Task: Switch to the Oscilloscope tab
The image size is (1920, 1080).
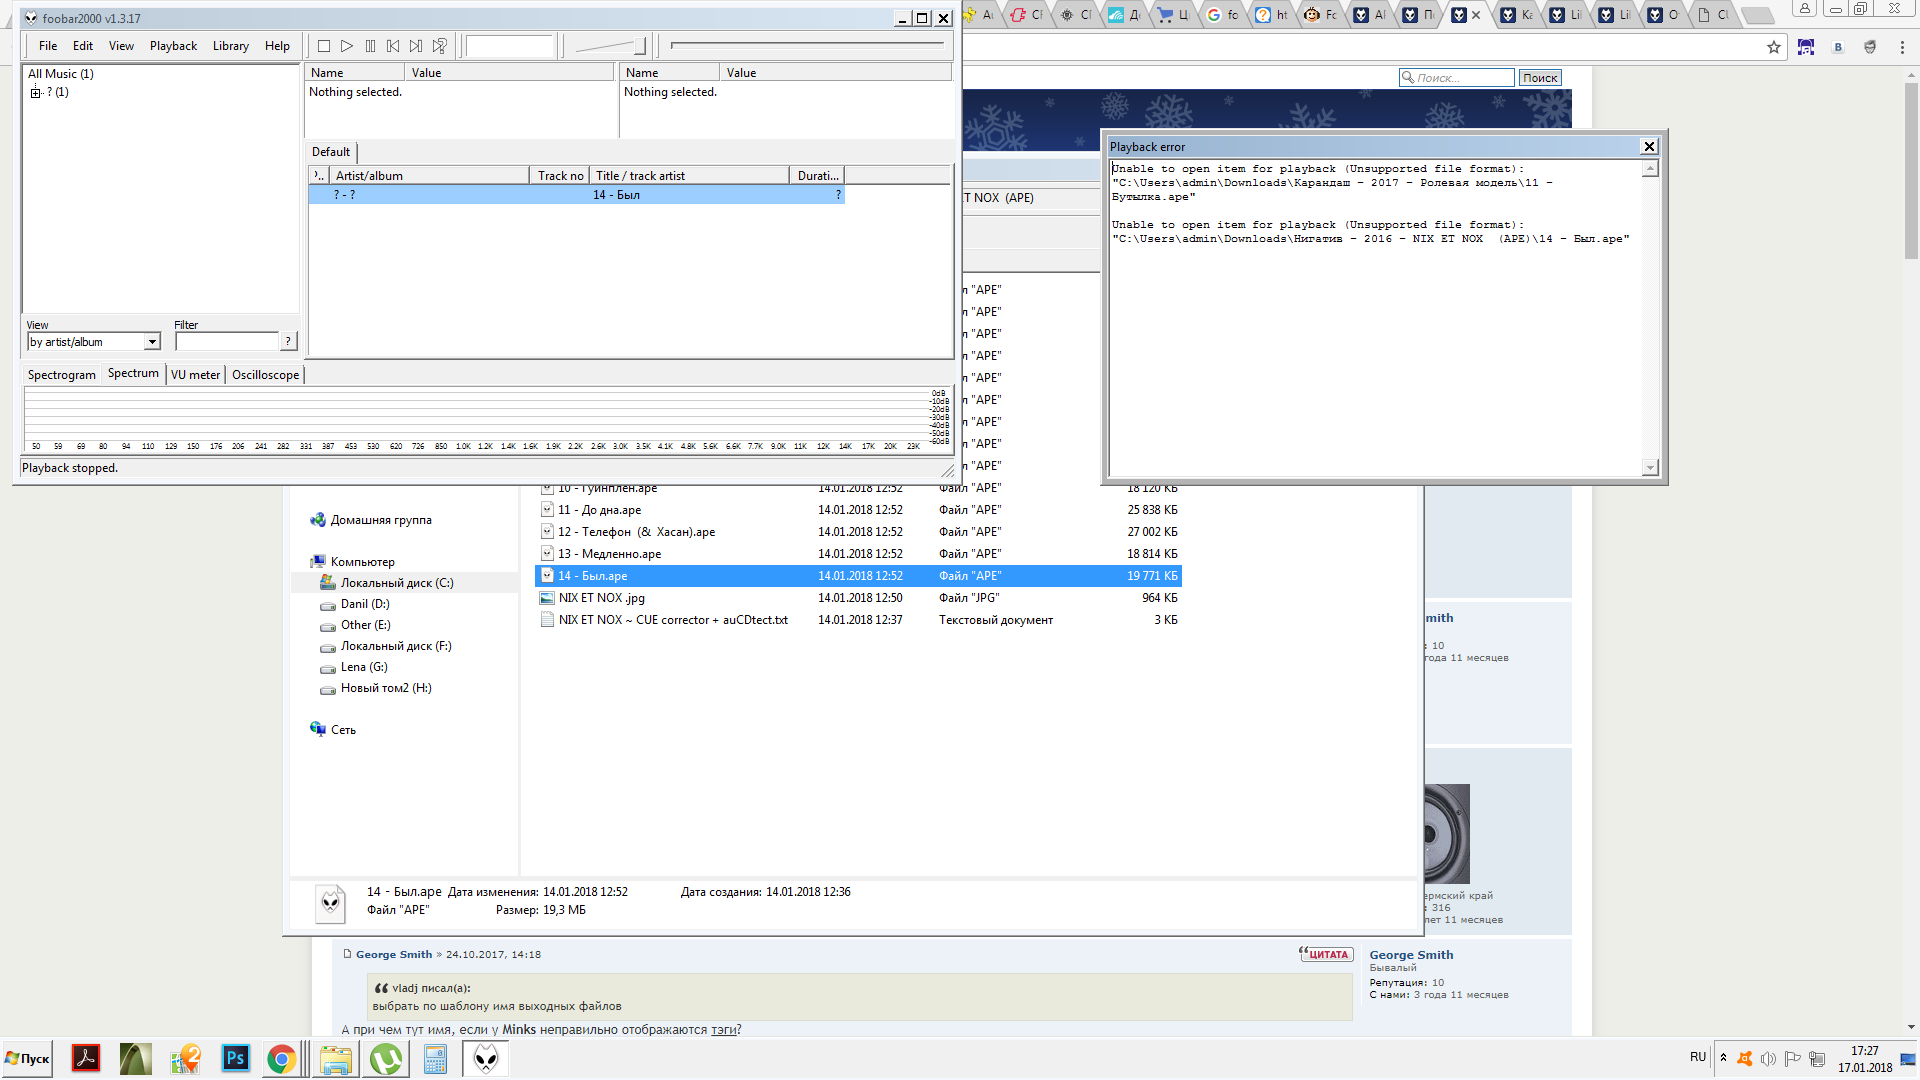Action: tap(265, 374)
